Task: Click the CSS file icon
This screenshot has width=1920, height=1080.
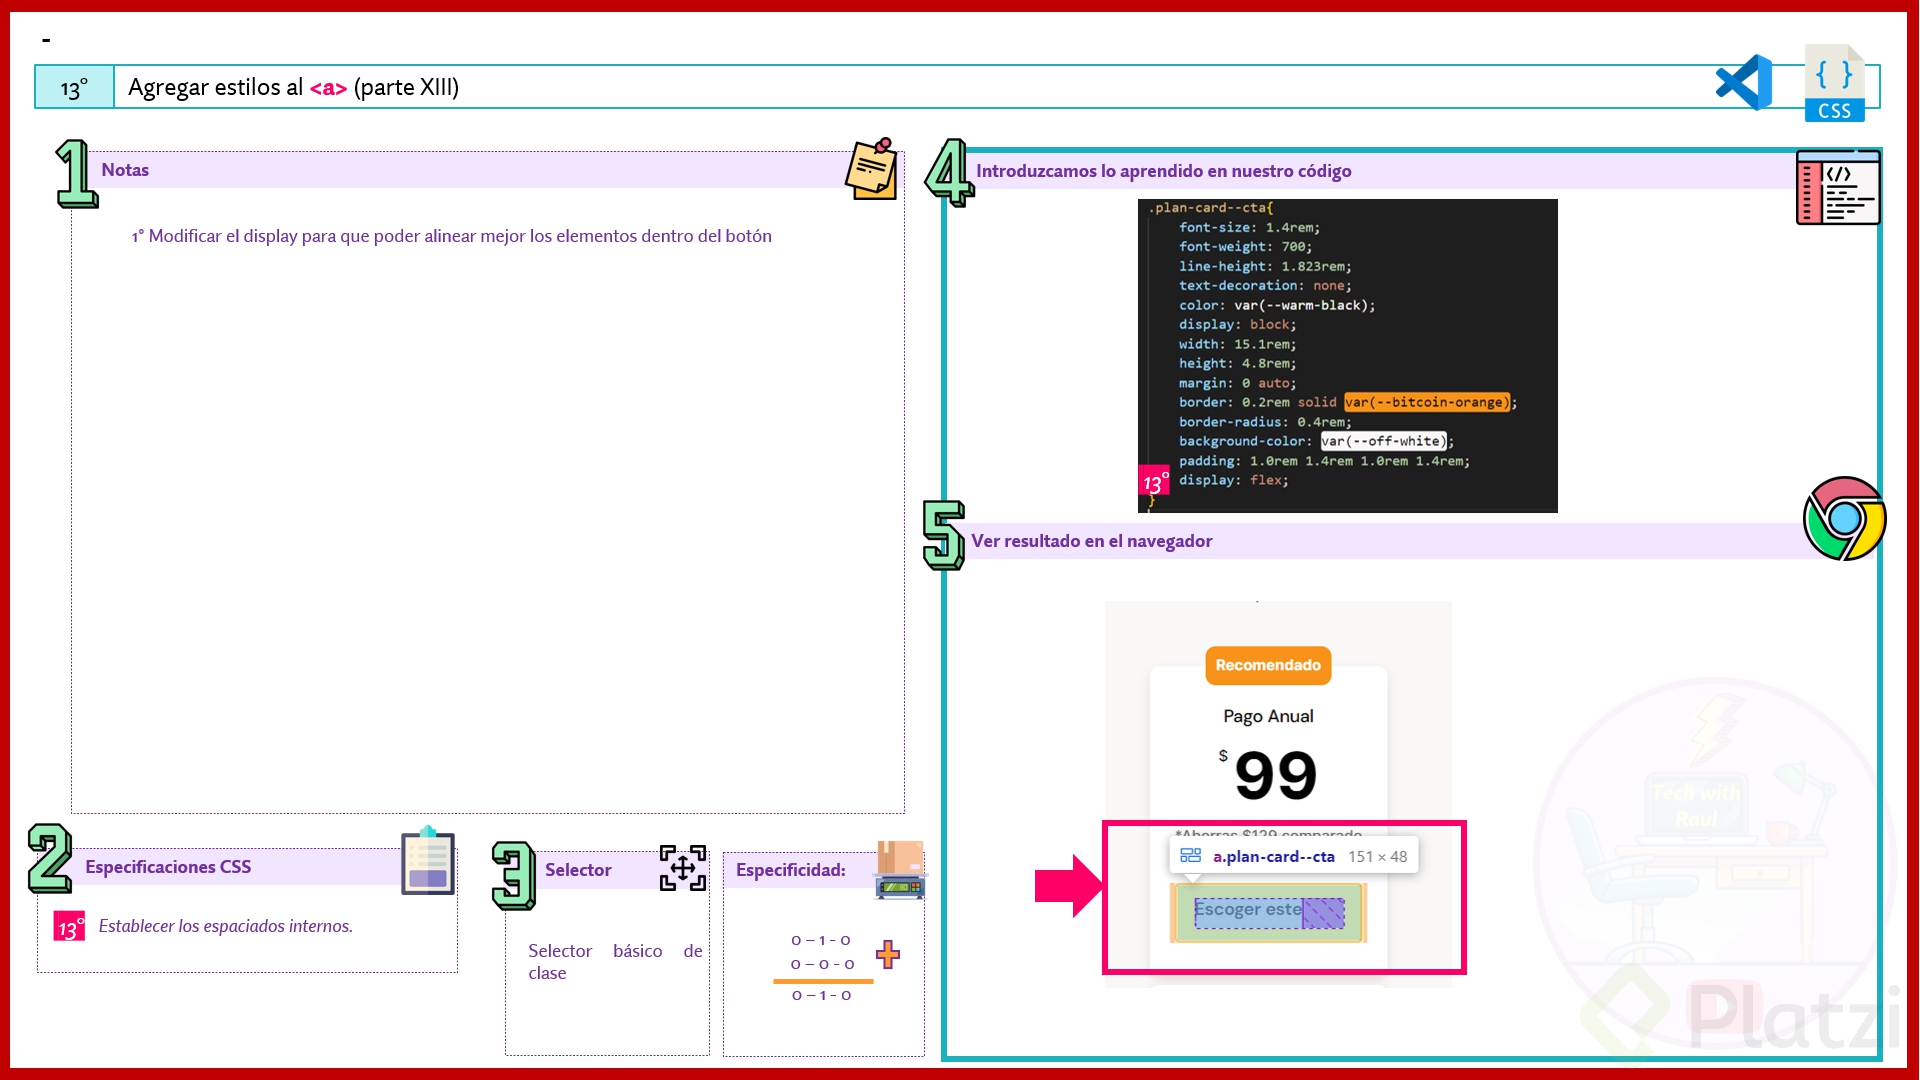Action: [x=1835, y=84]
